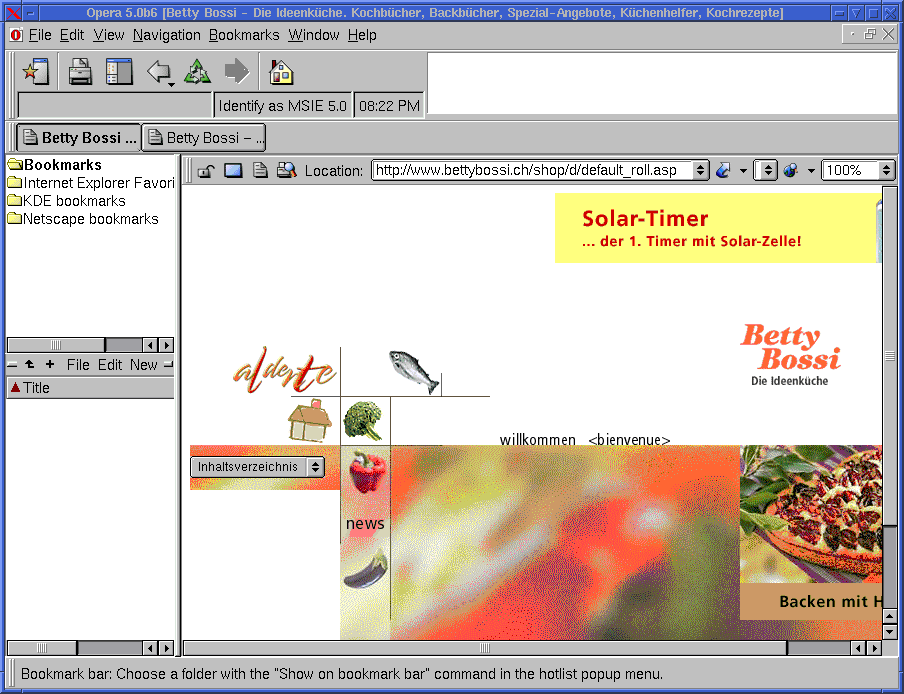The width and height of the screenshot is (904, 694).
Task: Click the Reload page icon
Action: (198, 72)
